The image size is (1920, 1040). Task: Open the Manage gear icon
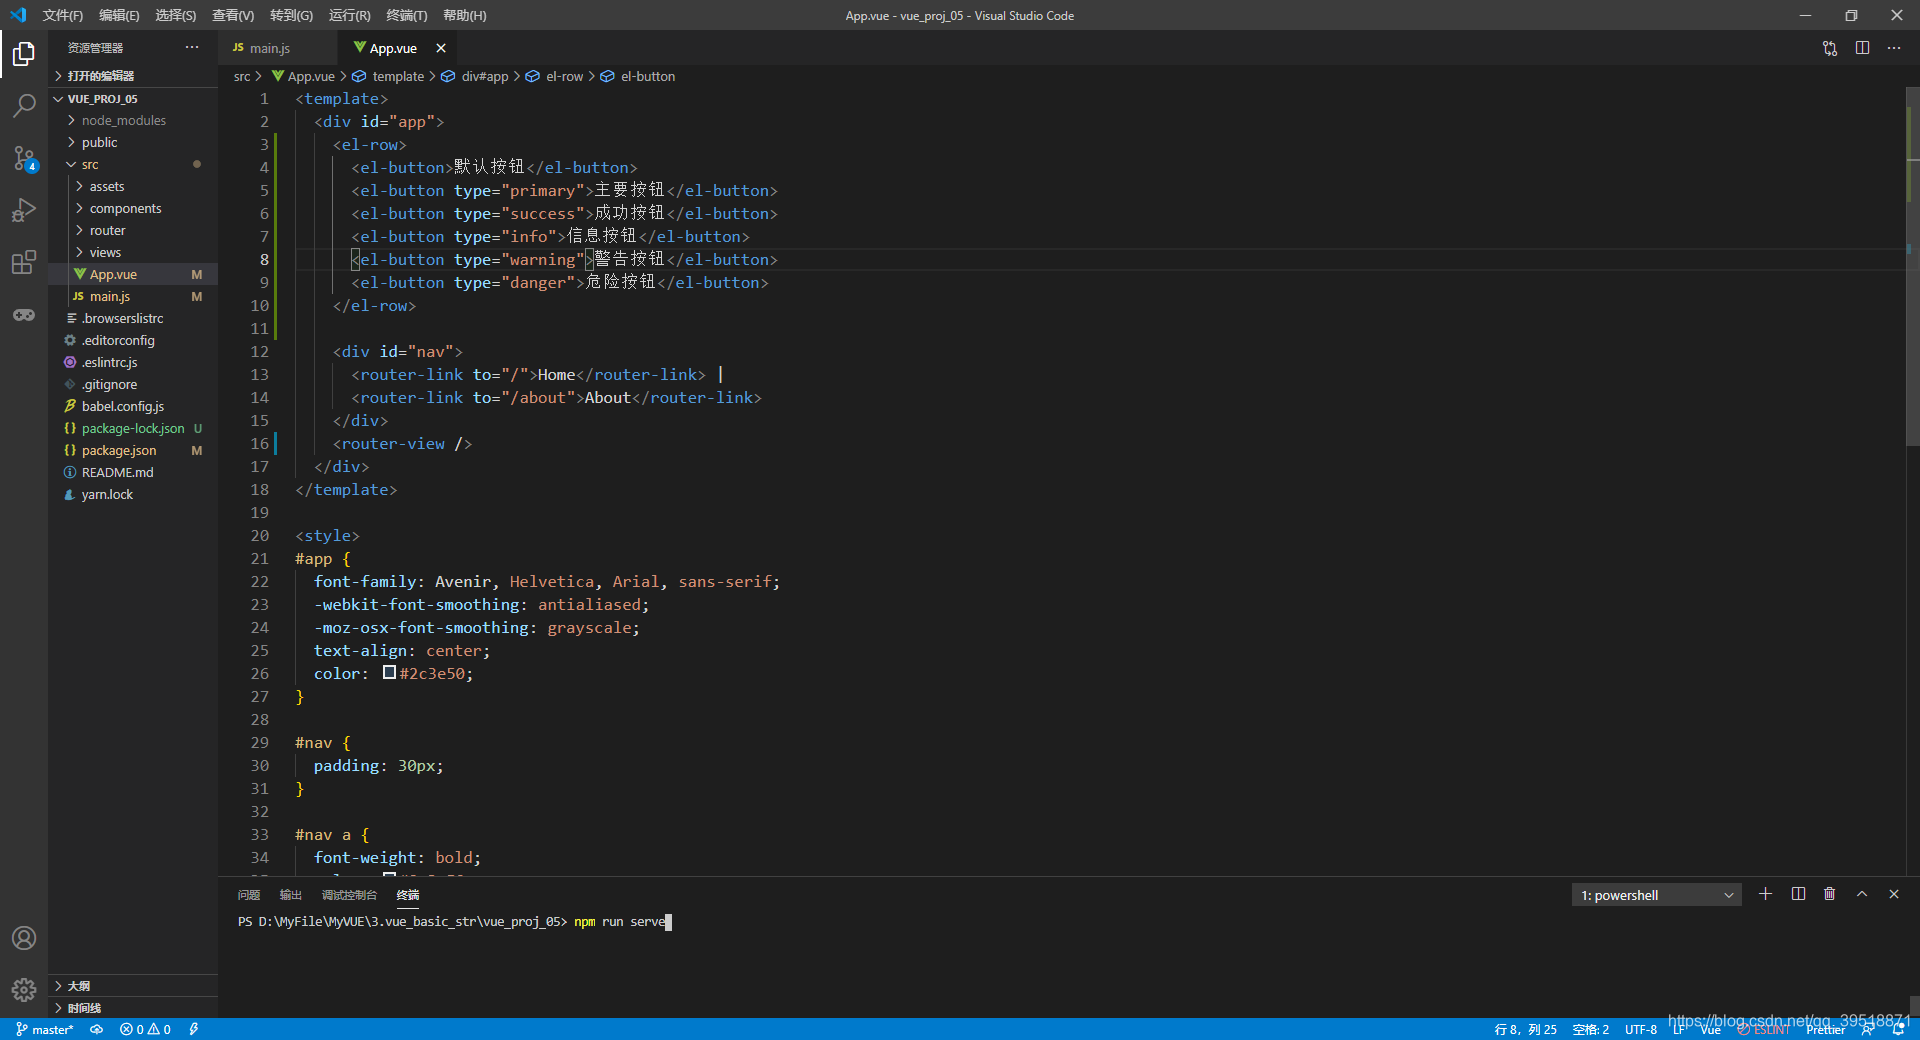point(24,990)
